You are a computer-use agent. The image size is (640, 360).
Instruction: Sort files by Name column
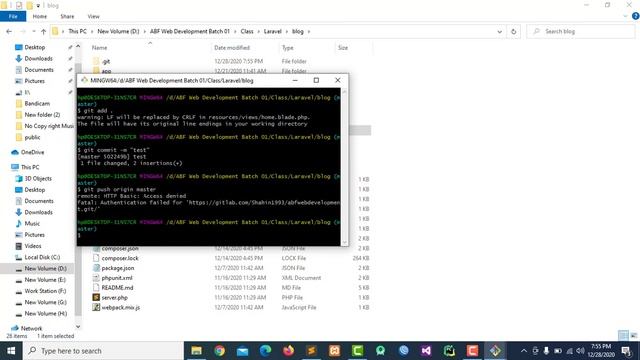click(99, 48)
